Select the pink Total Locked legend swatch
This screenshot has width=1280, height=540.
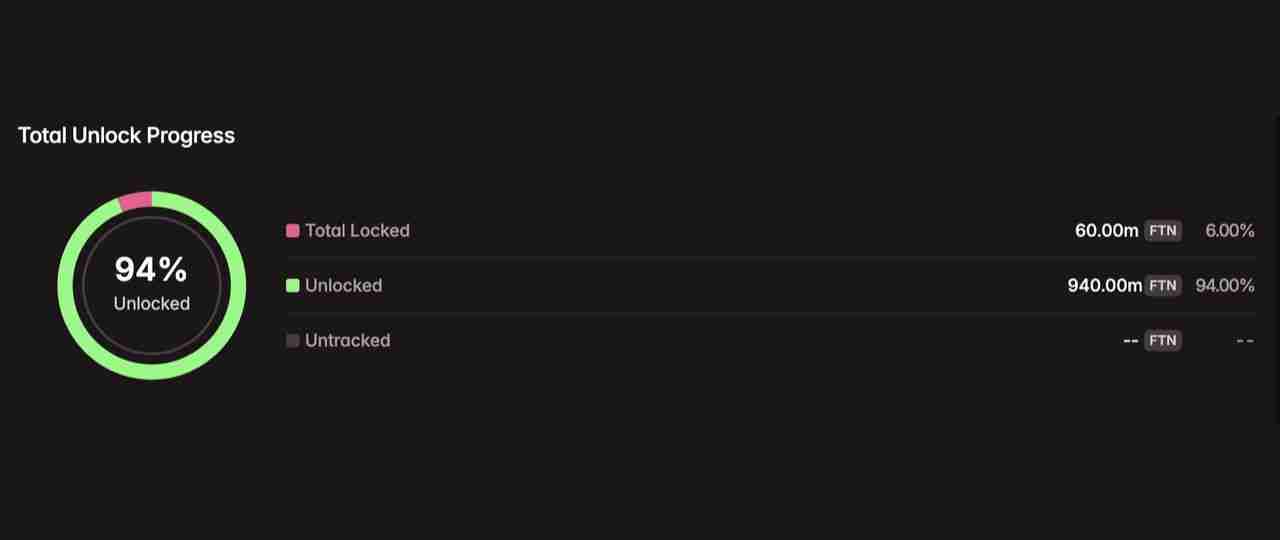tap(293, 231)
